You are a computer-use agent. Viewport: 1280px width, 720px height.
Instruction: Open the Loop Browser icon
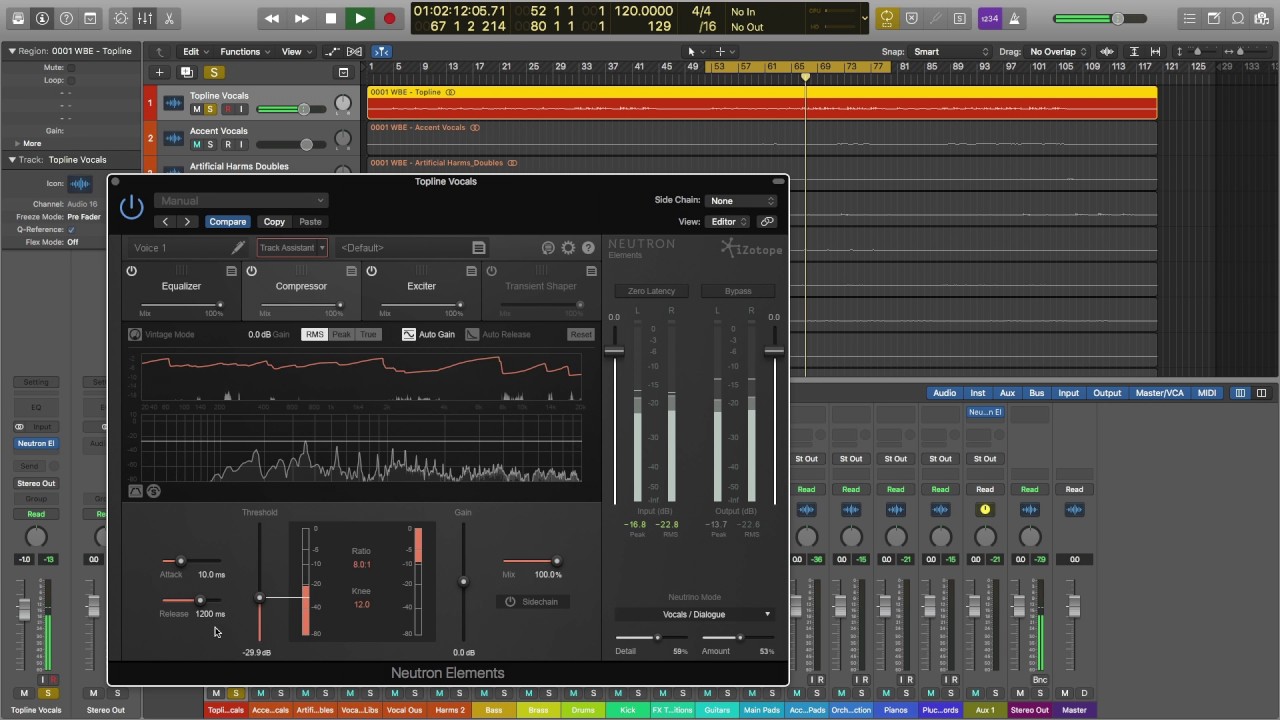[x=1238, y=18]
